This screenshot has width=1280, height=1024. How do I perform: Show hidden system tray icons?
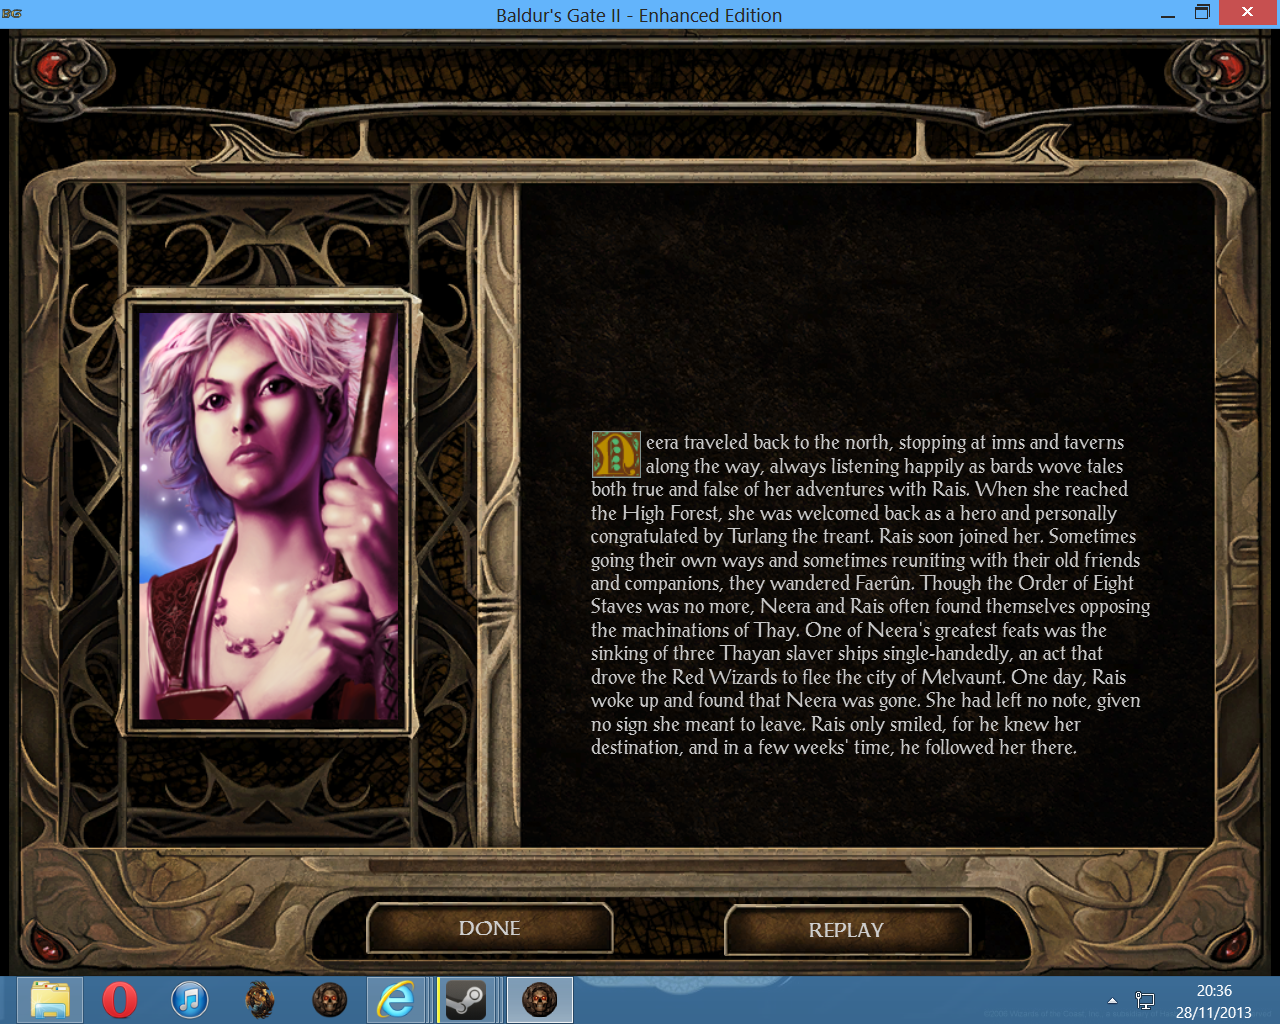(1112, 1000)
